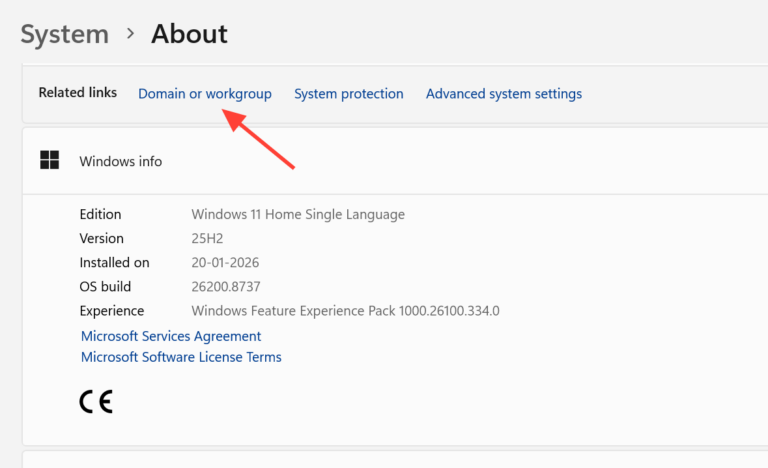Image resolution: width=768 pixels, height=468 pixels.
Task: Open Advanced system settings link
Action: click(x=504, y=94)
